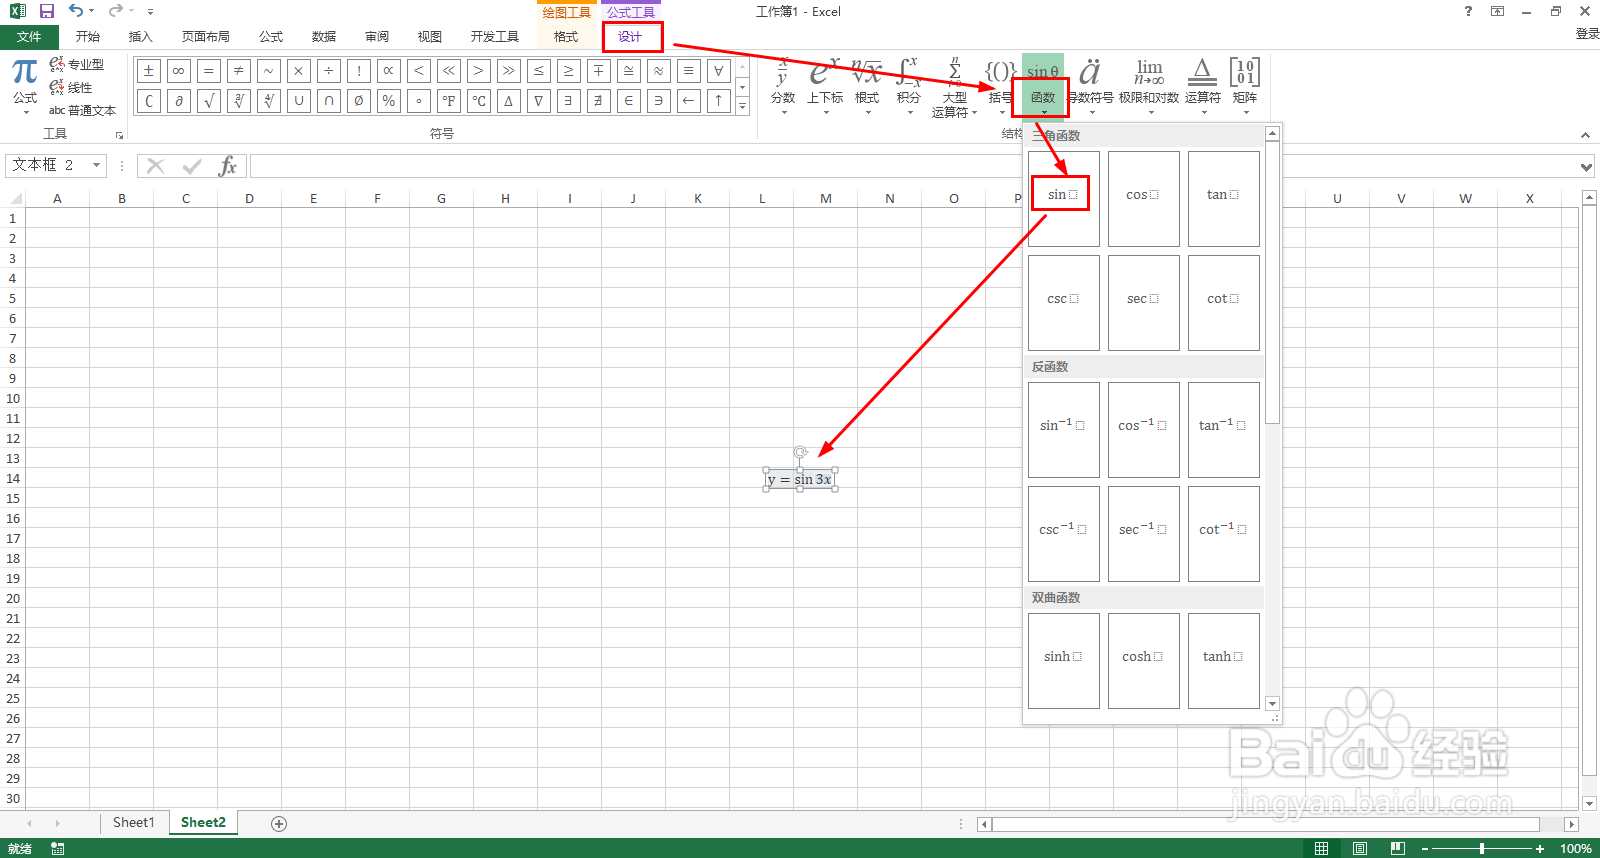Open the macro recording status icon
The image size is (1600, 858).
click(x=58, y=849)
